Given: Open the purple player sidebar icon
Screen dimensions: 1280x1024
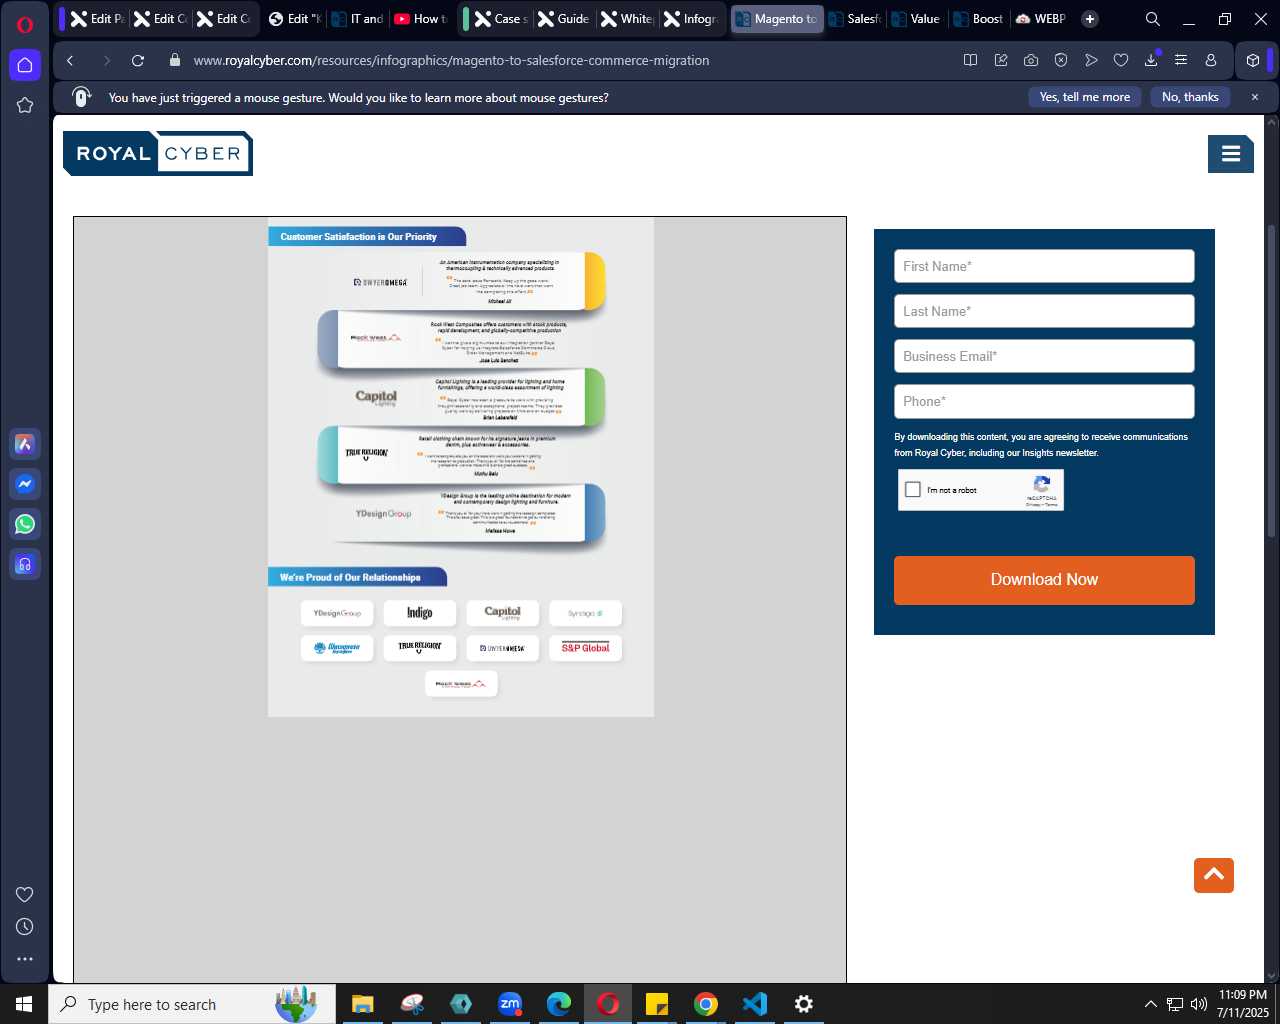Looking at the screenshot, I should tap(25, 564).
